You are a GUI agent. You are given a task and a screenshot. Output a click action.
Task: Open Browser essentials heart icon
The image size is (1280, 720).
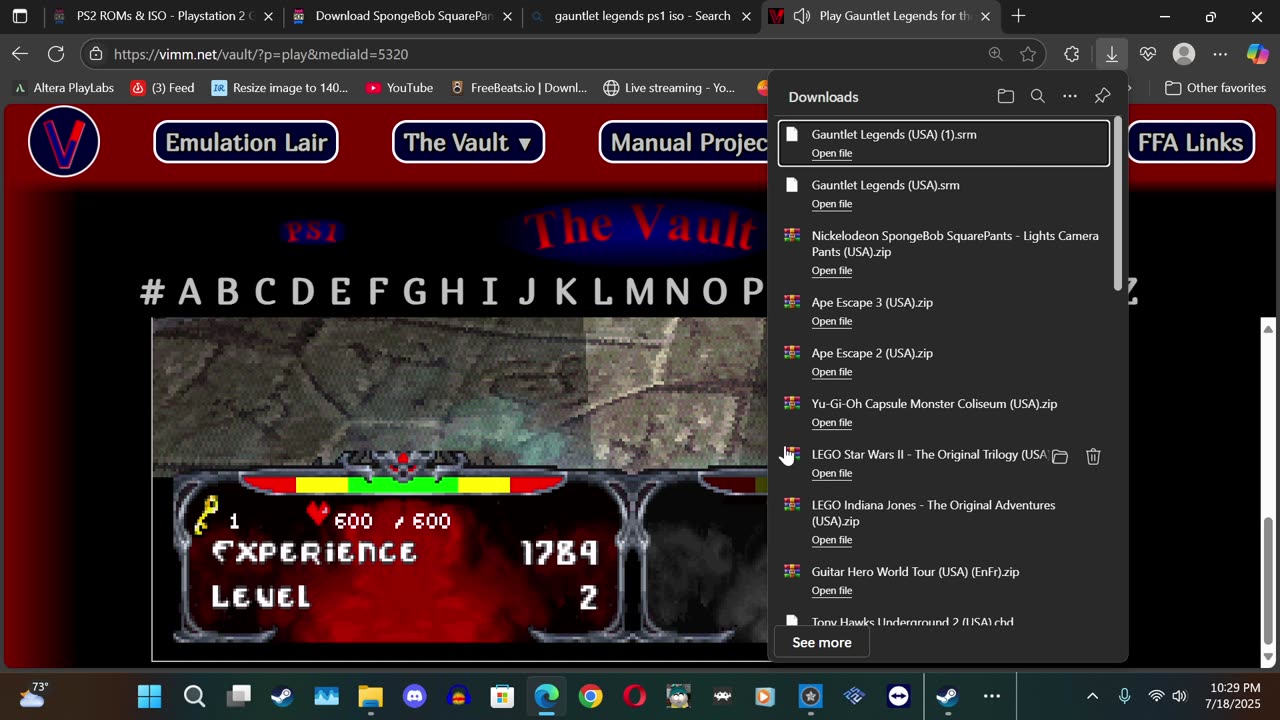(x=1147, y=54)
